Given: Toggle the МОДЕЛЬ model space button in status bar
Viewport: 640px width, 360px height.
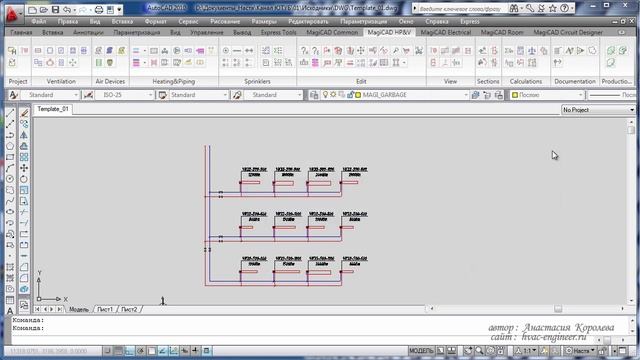Looking at the screenshot, I should (421, 351).
